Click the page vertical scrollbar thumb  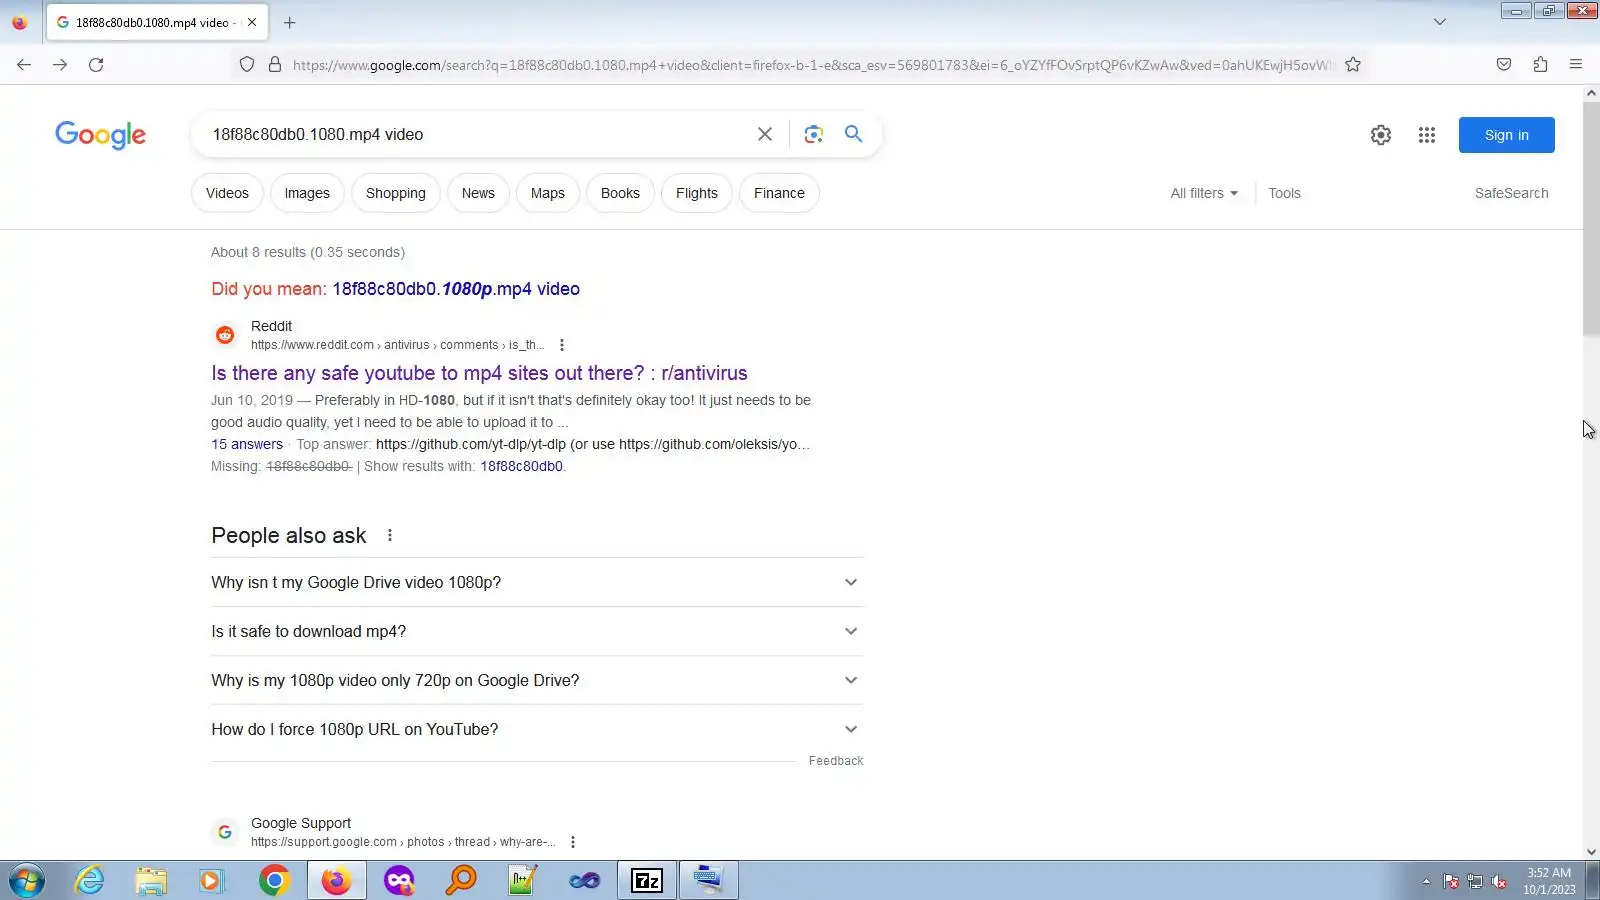pyautogui.click(x=1591, y=218)
